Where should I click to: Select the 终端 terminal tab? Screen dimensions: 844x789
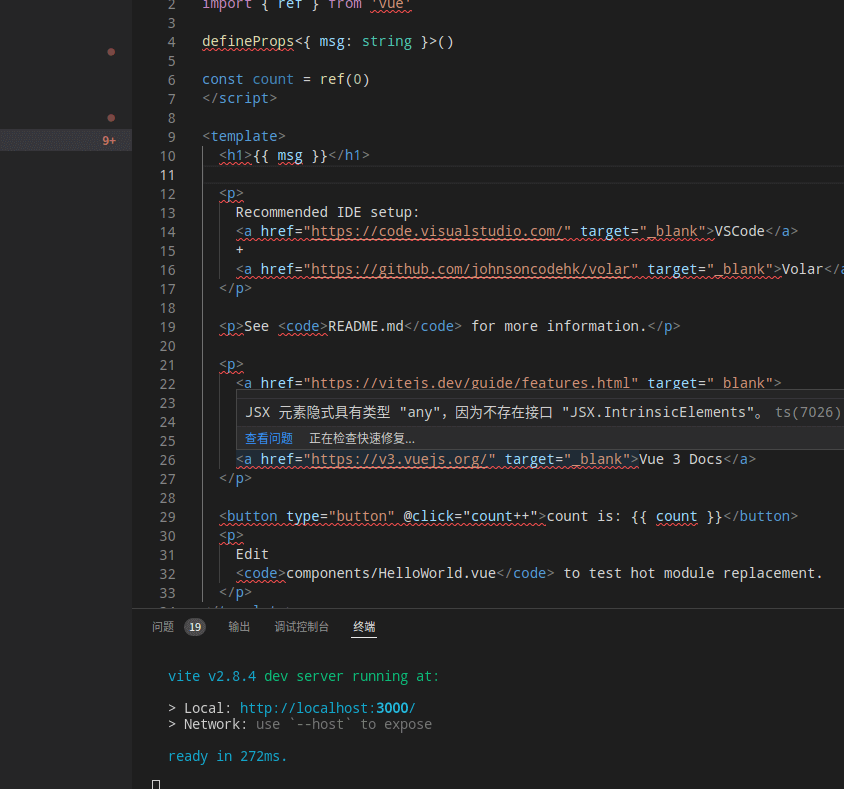pos(364,627)
